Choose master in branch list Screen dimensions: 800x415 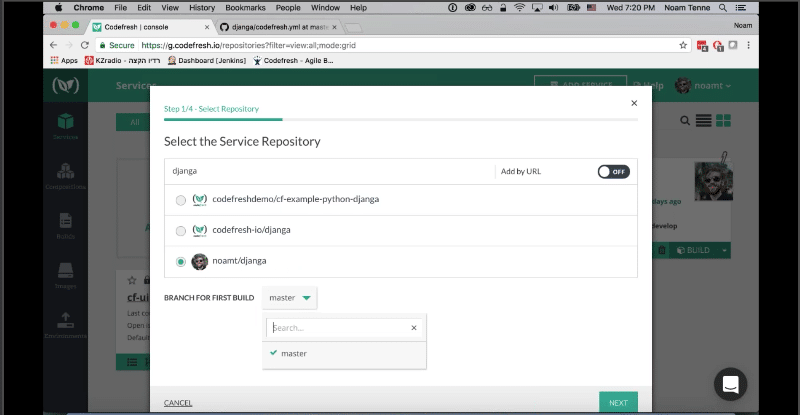tap(344, 353)
